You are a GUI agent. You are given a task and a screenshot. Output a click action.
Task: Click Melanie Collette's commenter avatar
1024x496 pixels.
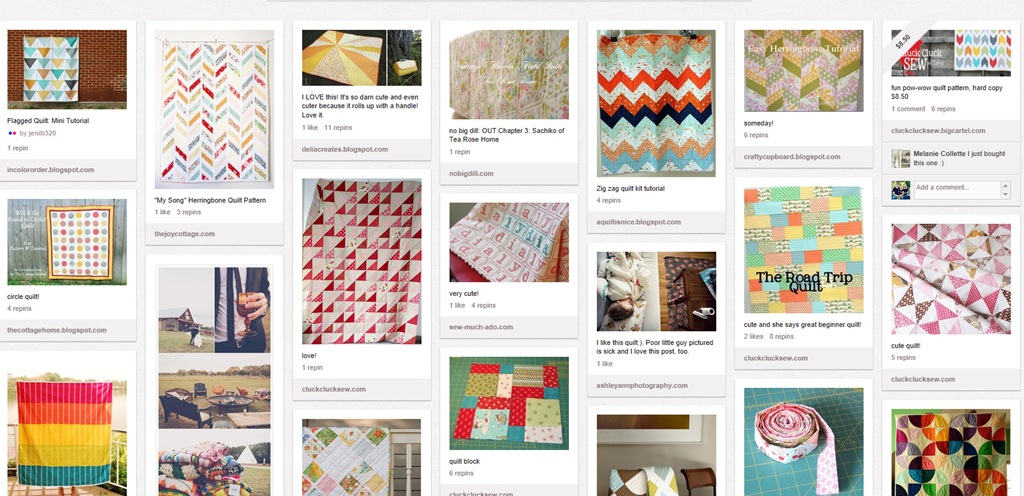click(x=901, y=159)
